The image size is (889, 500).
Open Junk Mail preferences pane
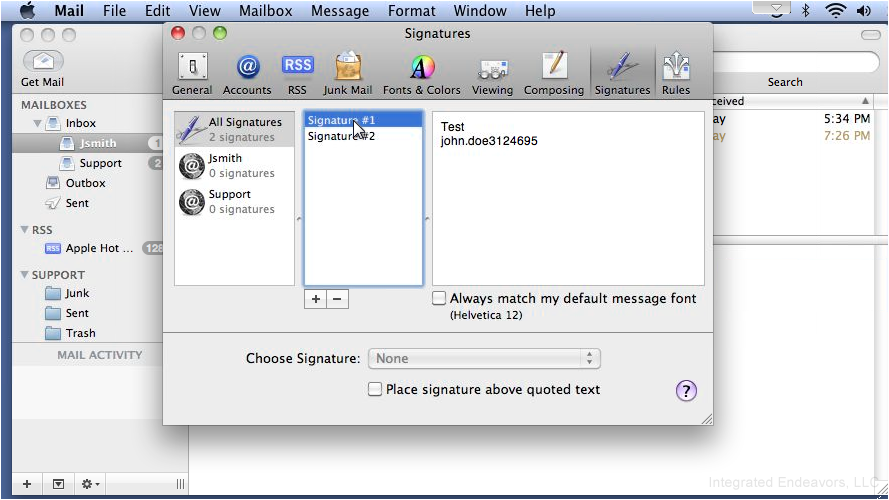point(348,74)
